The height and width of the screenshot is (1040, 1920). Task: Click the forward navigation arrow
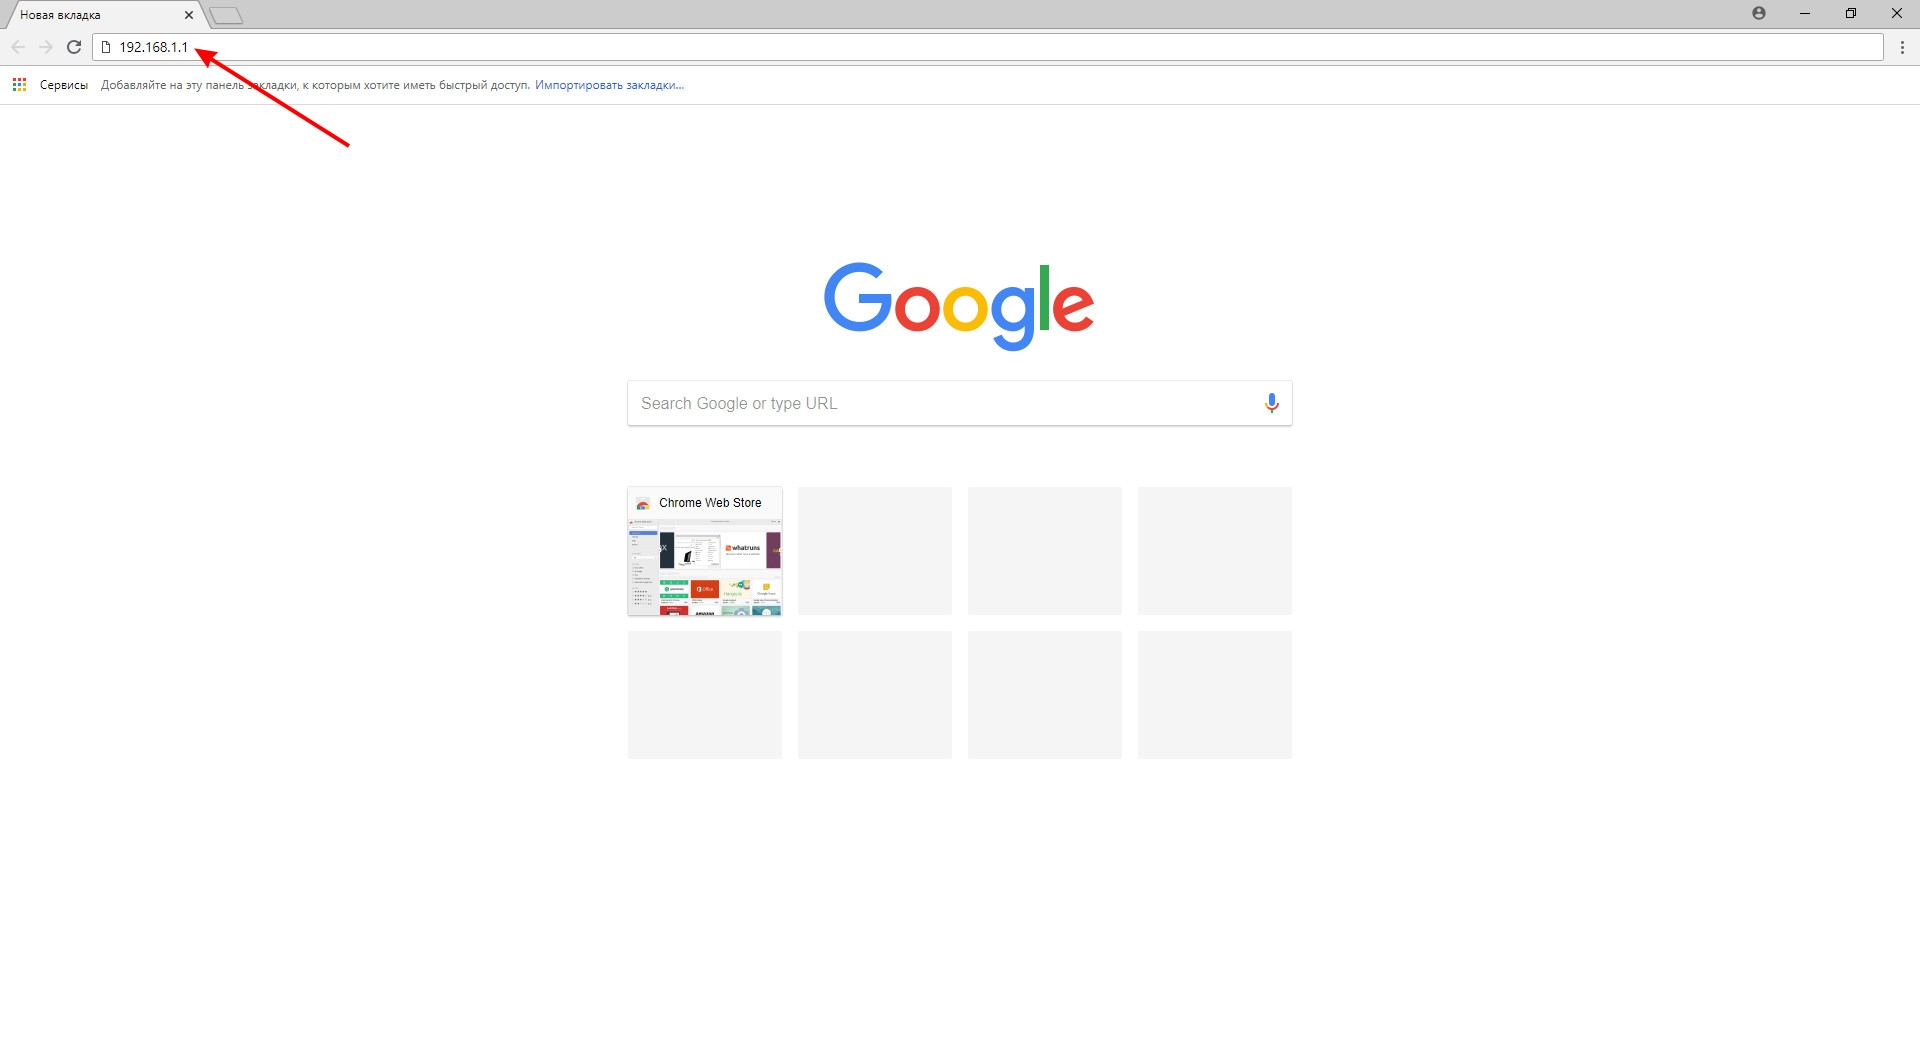click(x=46, y=47)
